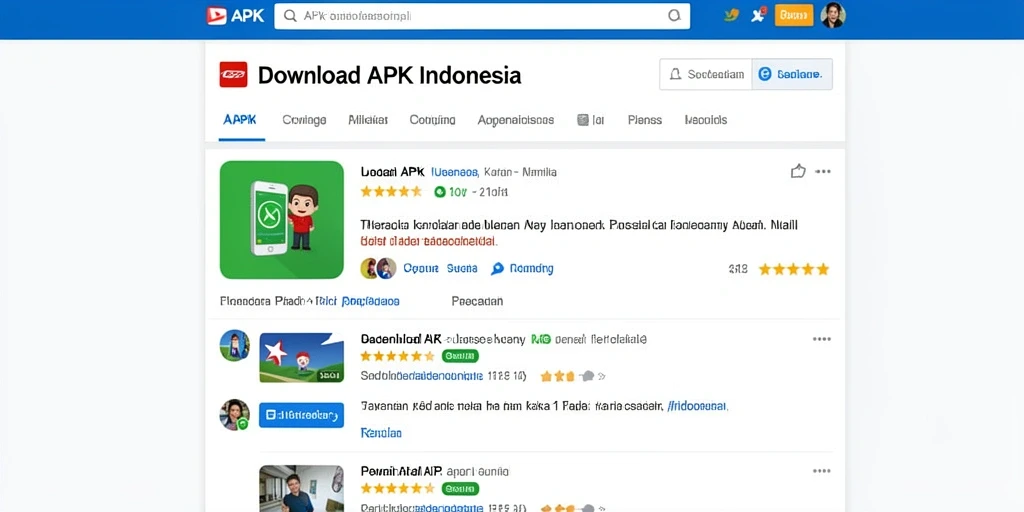The width and height of the screenshot is (1024, 512).
Task: Switch to the Aopenaicisoes tab
Action: click(516, 120)
